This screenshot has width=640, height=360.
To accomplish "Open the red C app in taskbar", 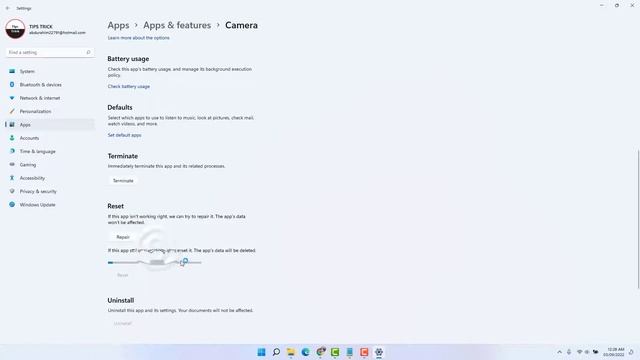I will click(364, 352).
